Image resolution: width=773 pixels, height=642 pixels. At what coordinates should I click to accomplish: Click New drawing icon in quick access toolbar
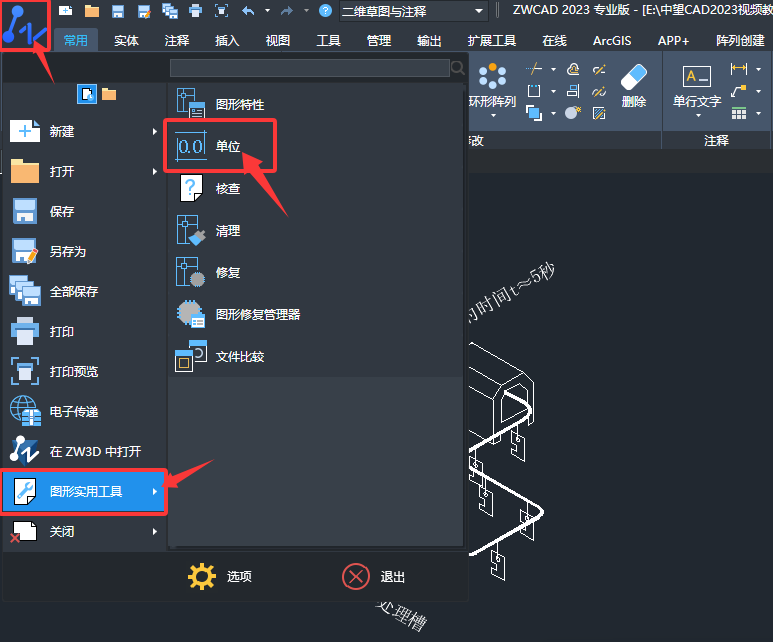tap(66, 11)
